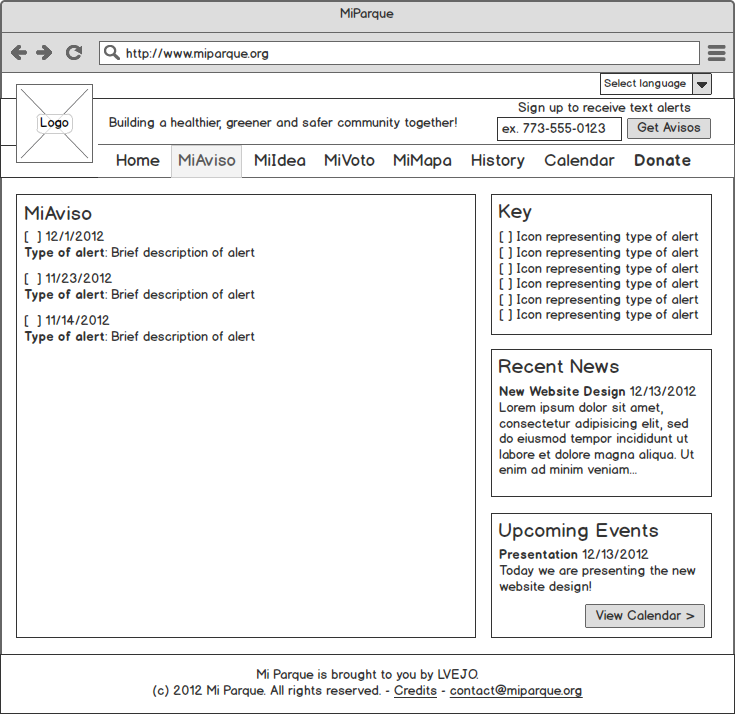Select the MiAviso tab

pos(207,161)
